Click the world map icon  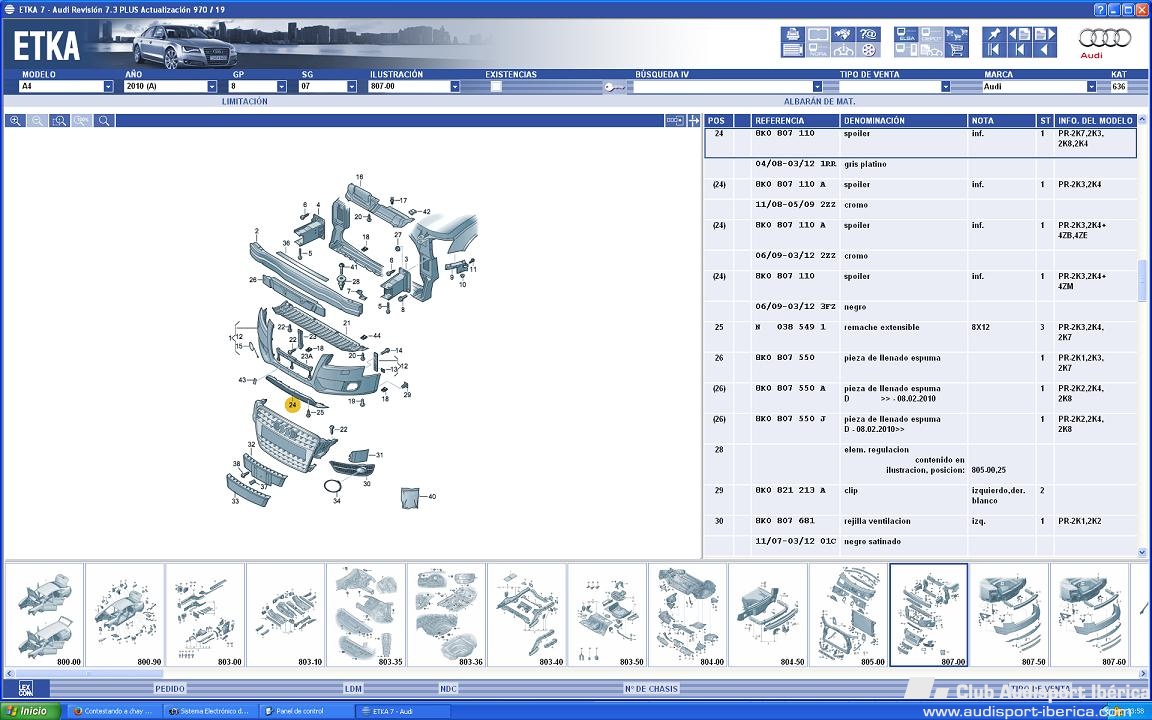(844, 34)
